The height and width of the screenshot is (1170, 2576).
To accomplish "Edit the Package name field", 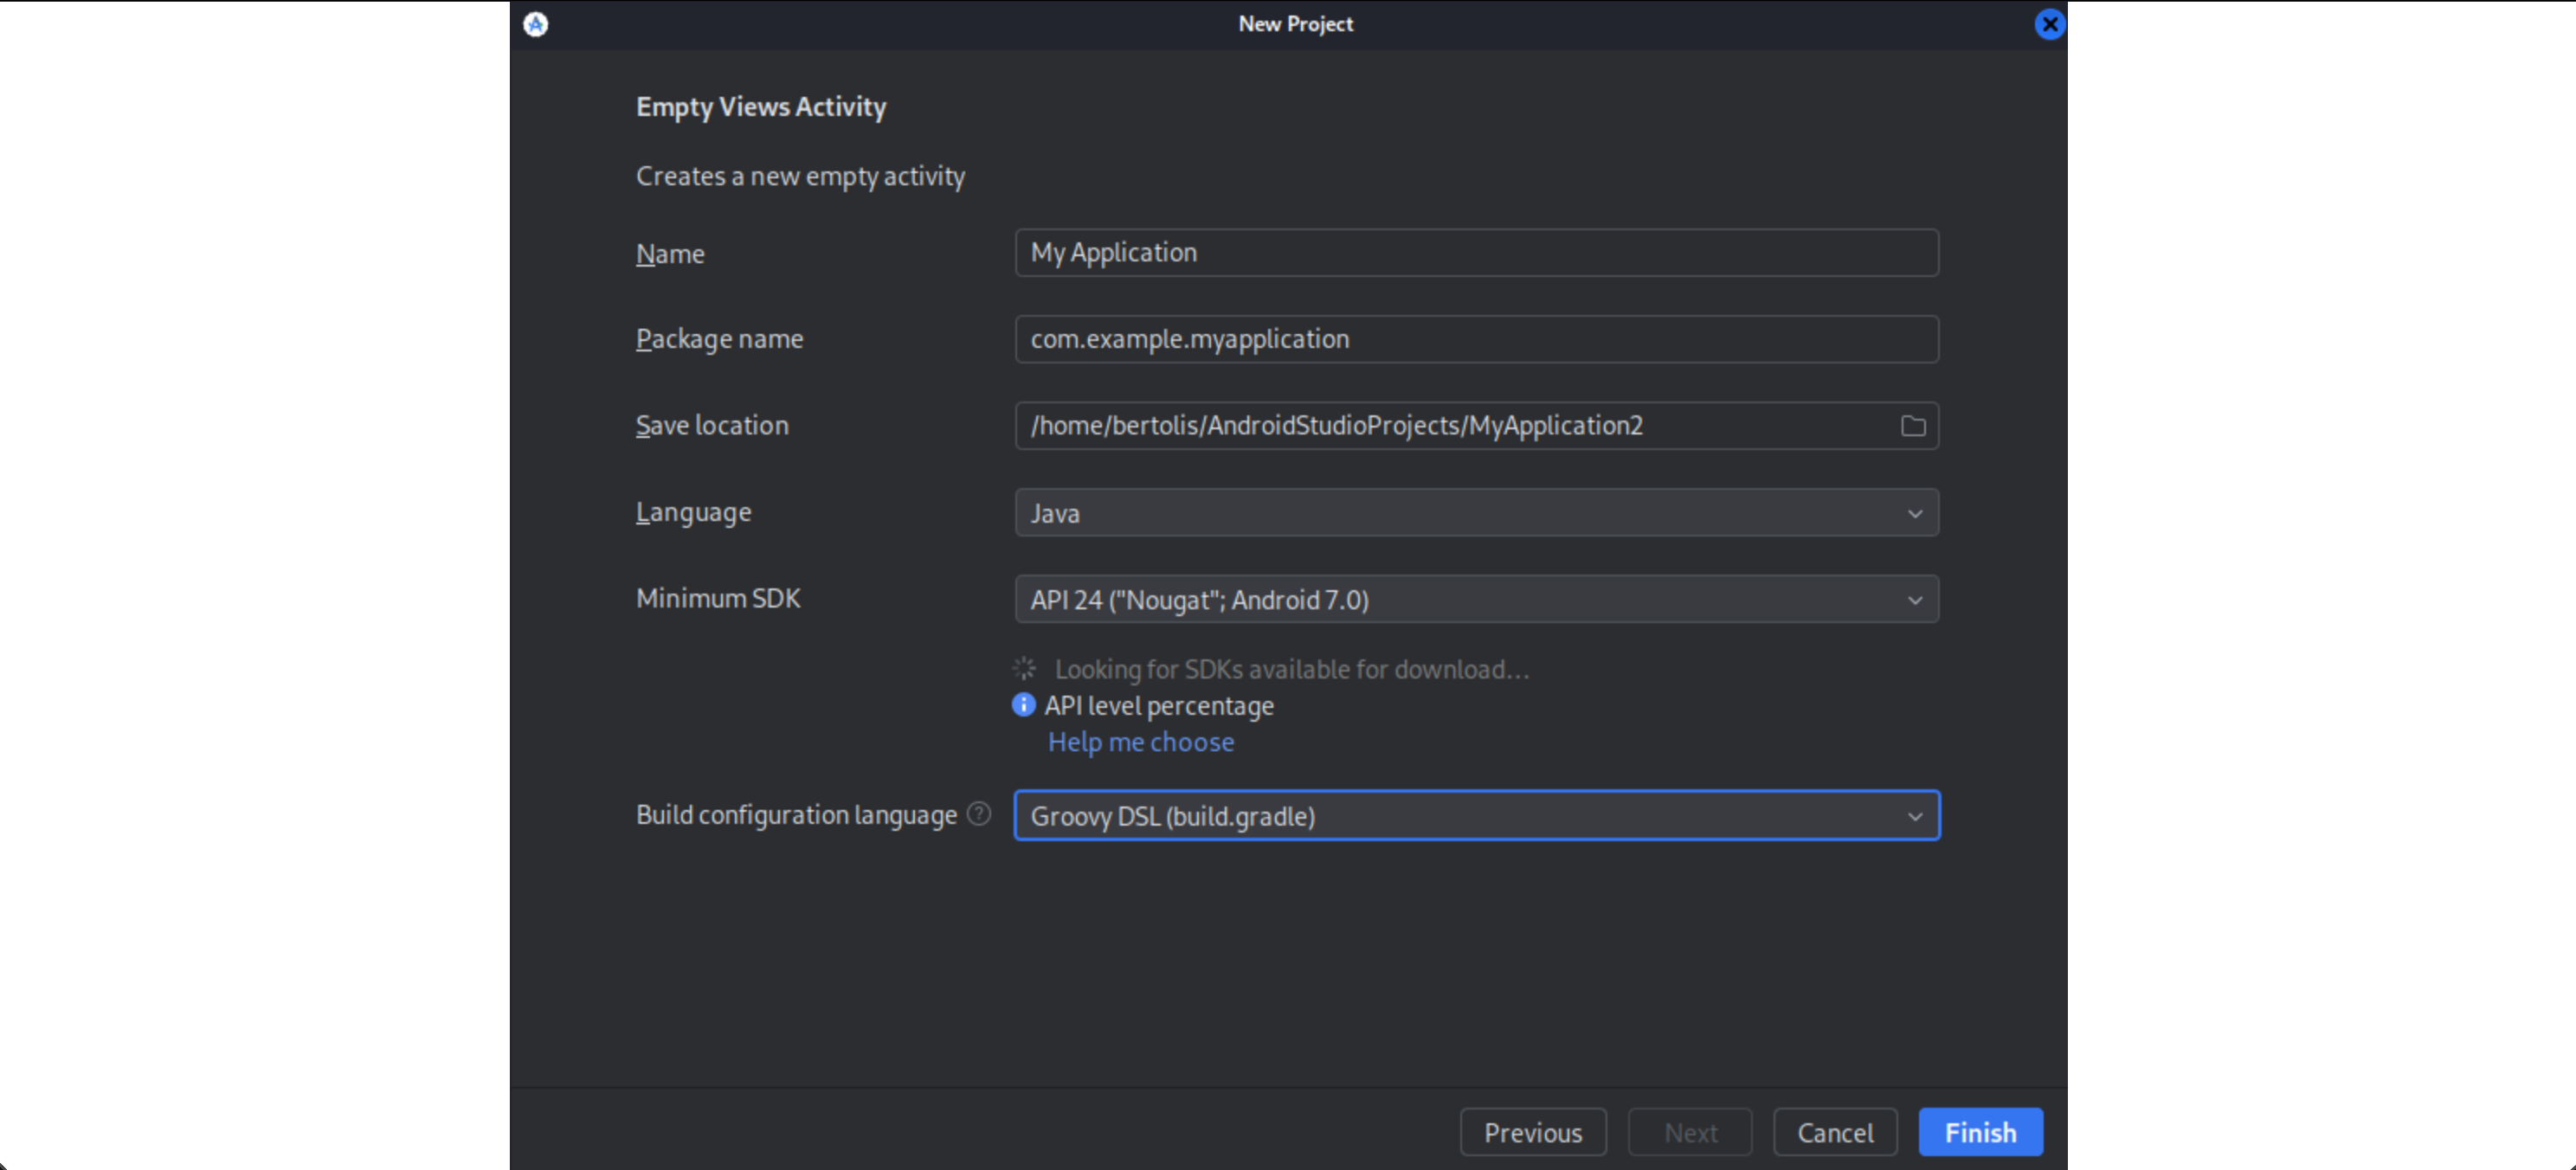I will pyautogui.click(x=1476, y=339).
